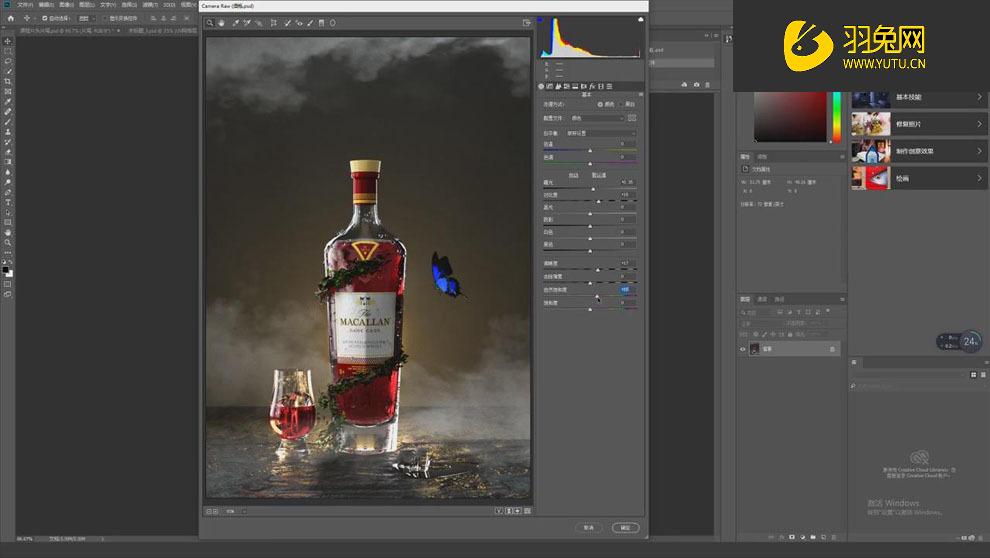Click the exposure slider handle
Image resolution: width=990 pixels, height=558 pixels.
(593, 189)
